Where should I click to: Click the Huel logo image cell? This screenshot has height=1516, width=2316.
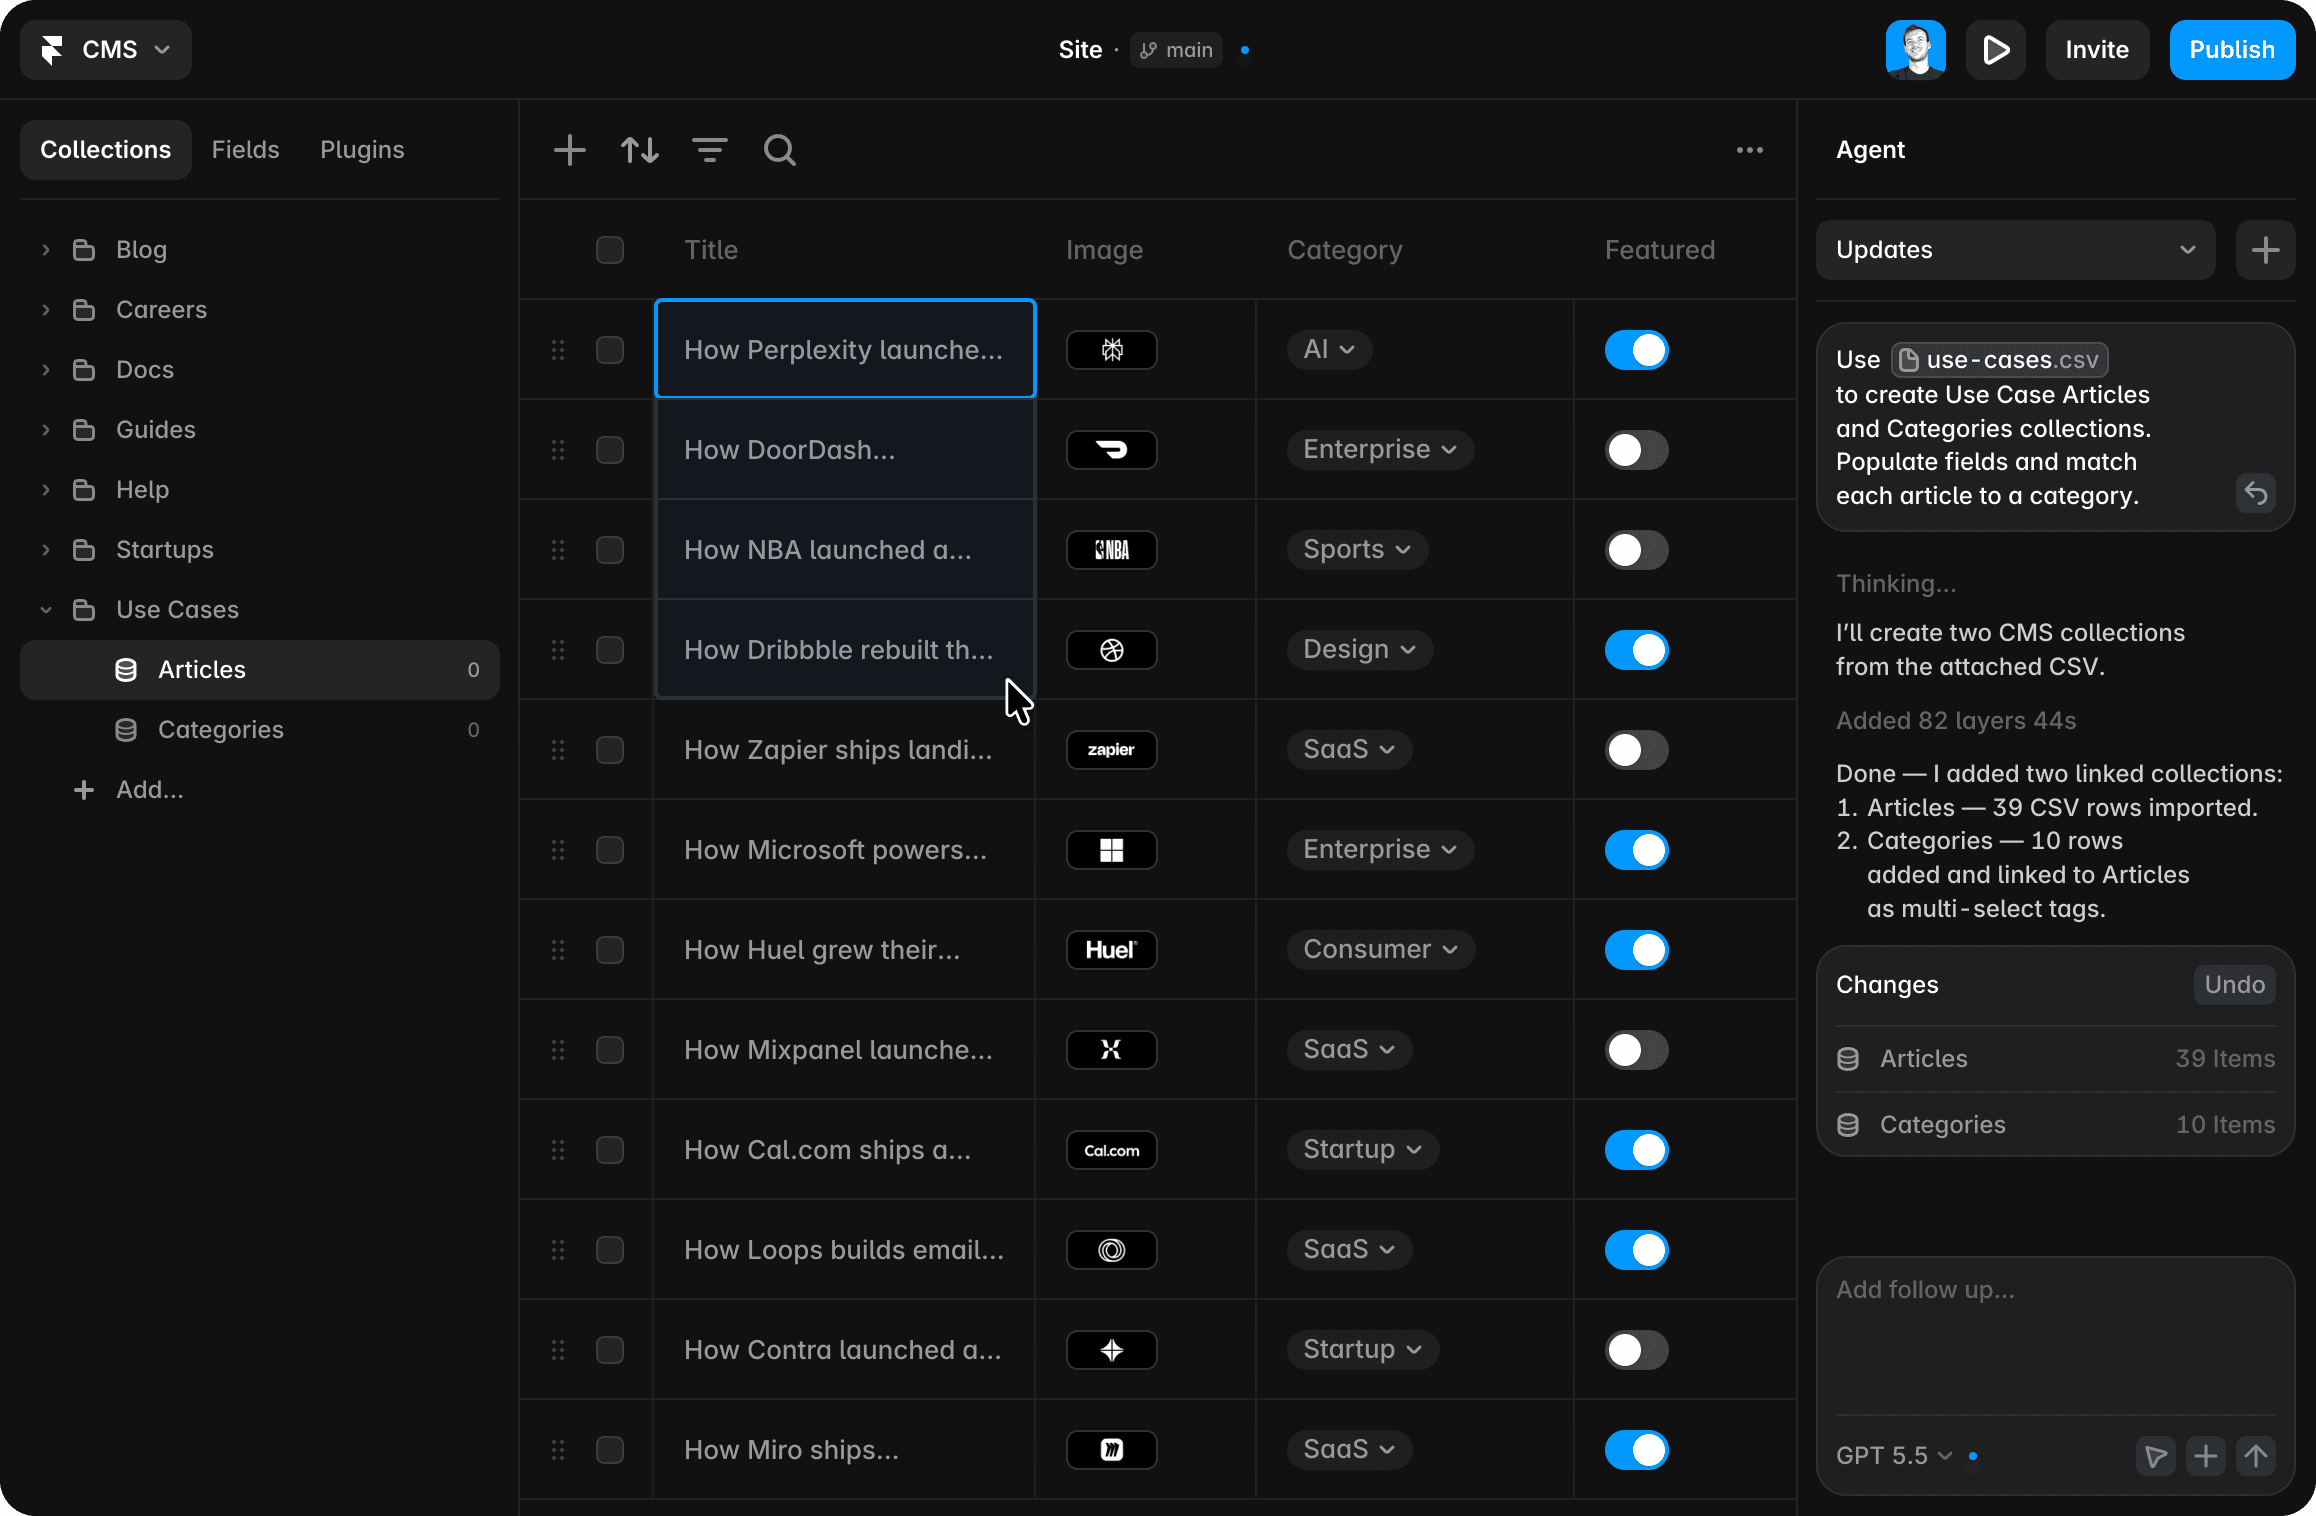click(x=1112, y=950)
